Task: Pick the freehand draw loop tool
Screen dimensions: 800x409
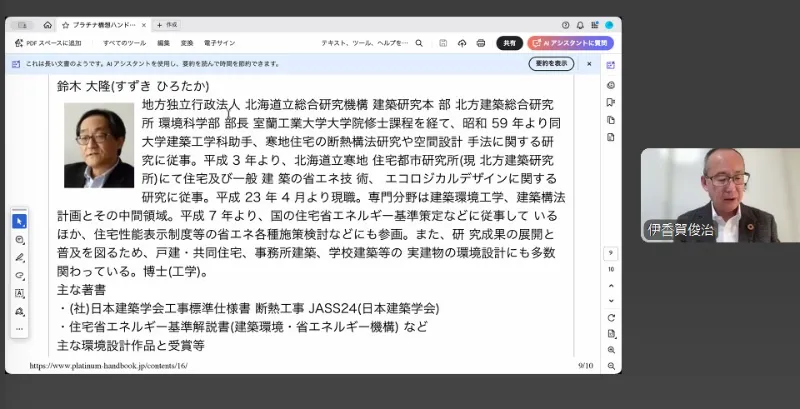Action: (20, 275)
